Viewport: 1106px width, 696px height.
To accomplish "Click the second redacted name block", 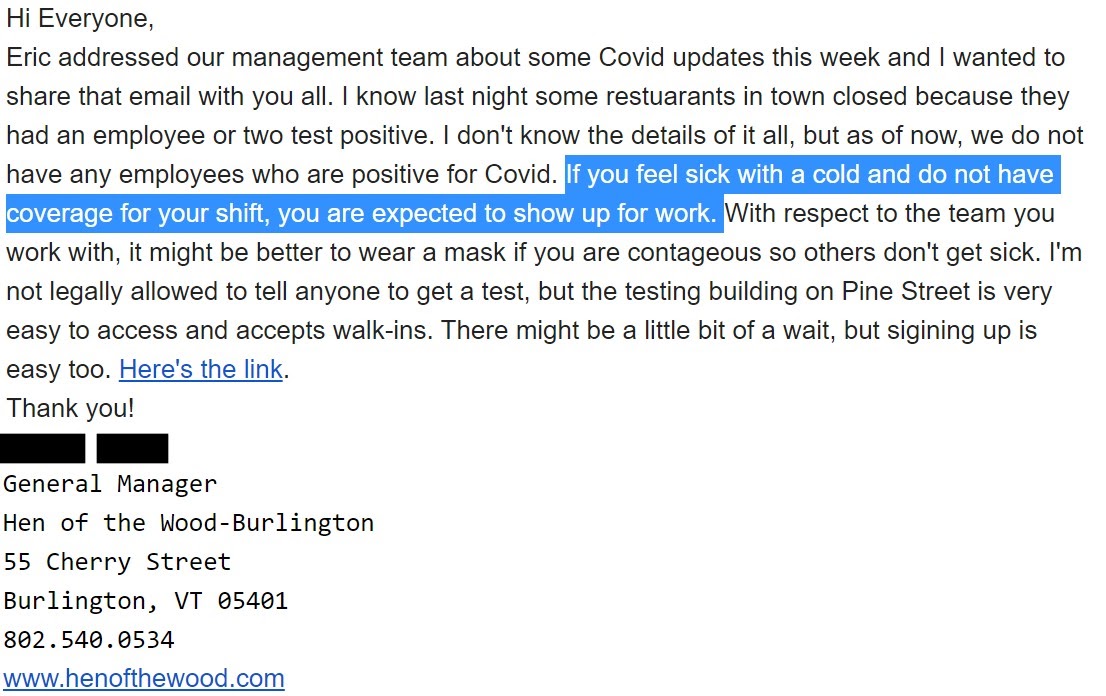I will [x=133, y=448].
